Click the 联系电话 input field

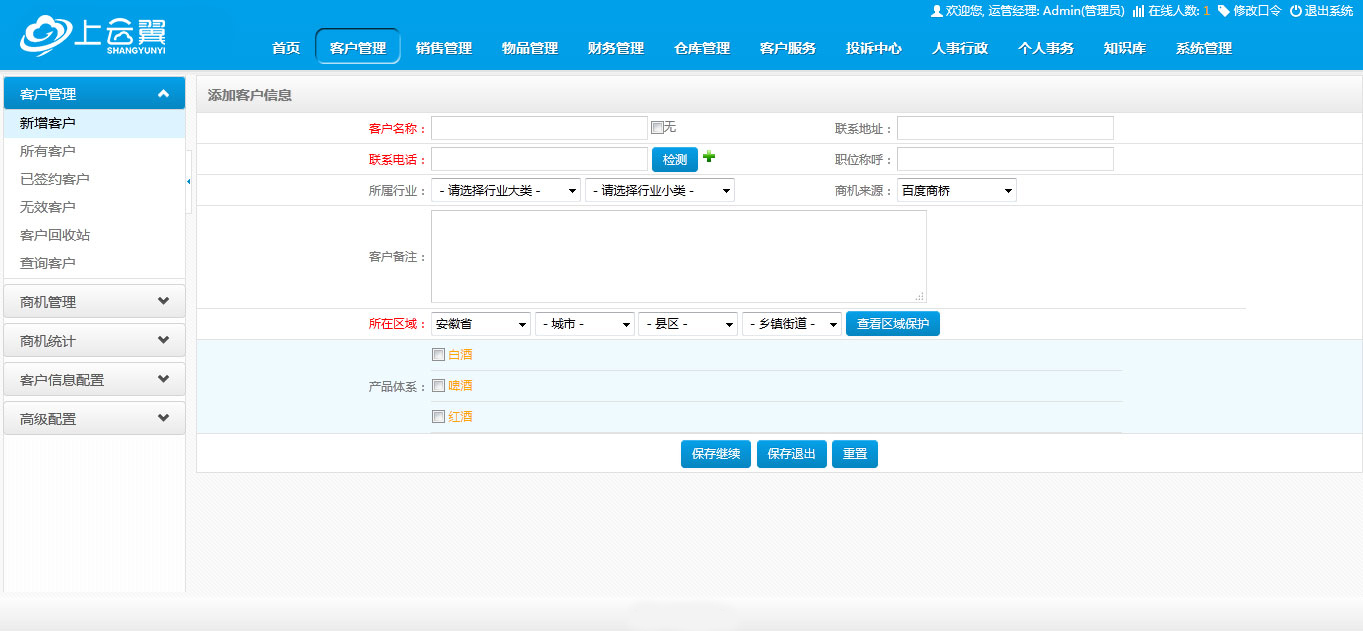point(539,159)
